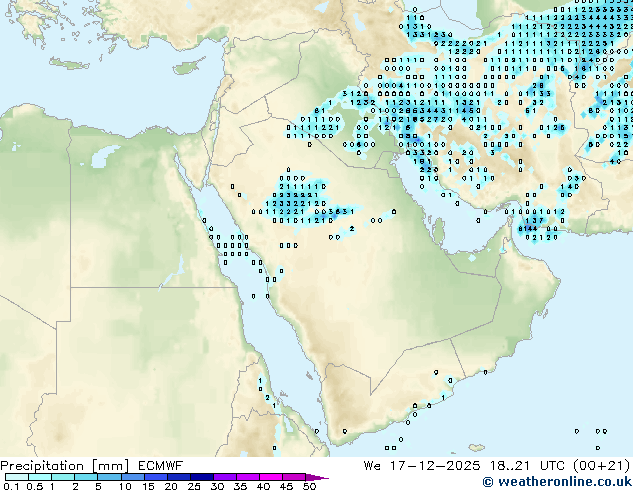
Task: Click the weatheronline.co.uk link text
Action: [x=565, y=482]
